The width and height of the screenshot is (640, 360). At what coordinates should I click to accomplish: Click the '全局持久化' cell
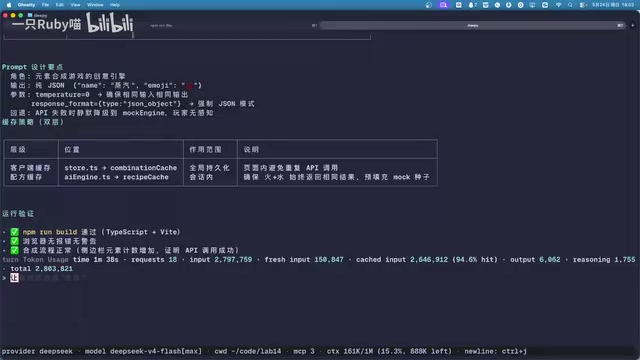pos(209,168)
